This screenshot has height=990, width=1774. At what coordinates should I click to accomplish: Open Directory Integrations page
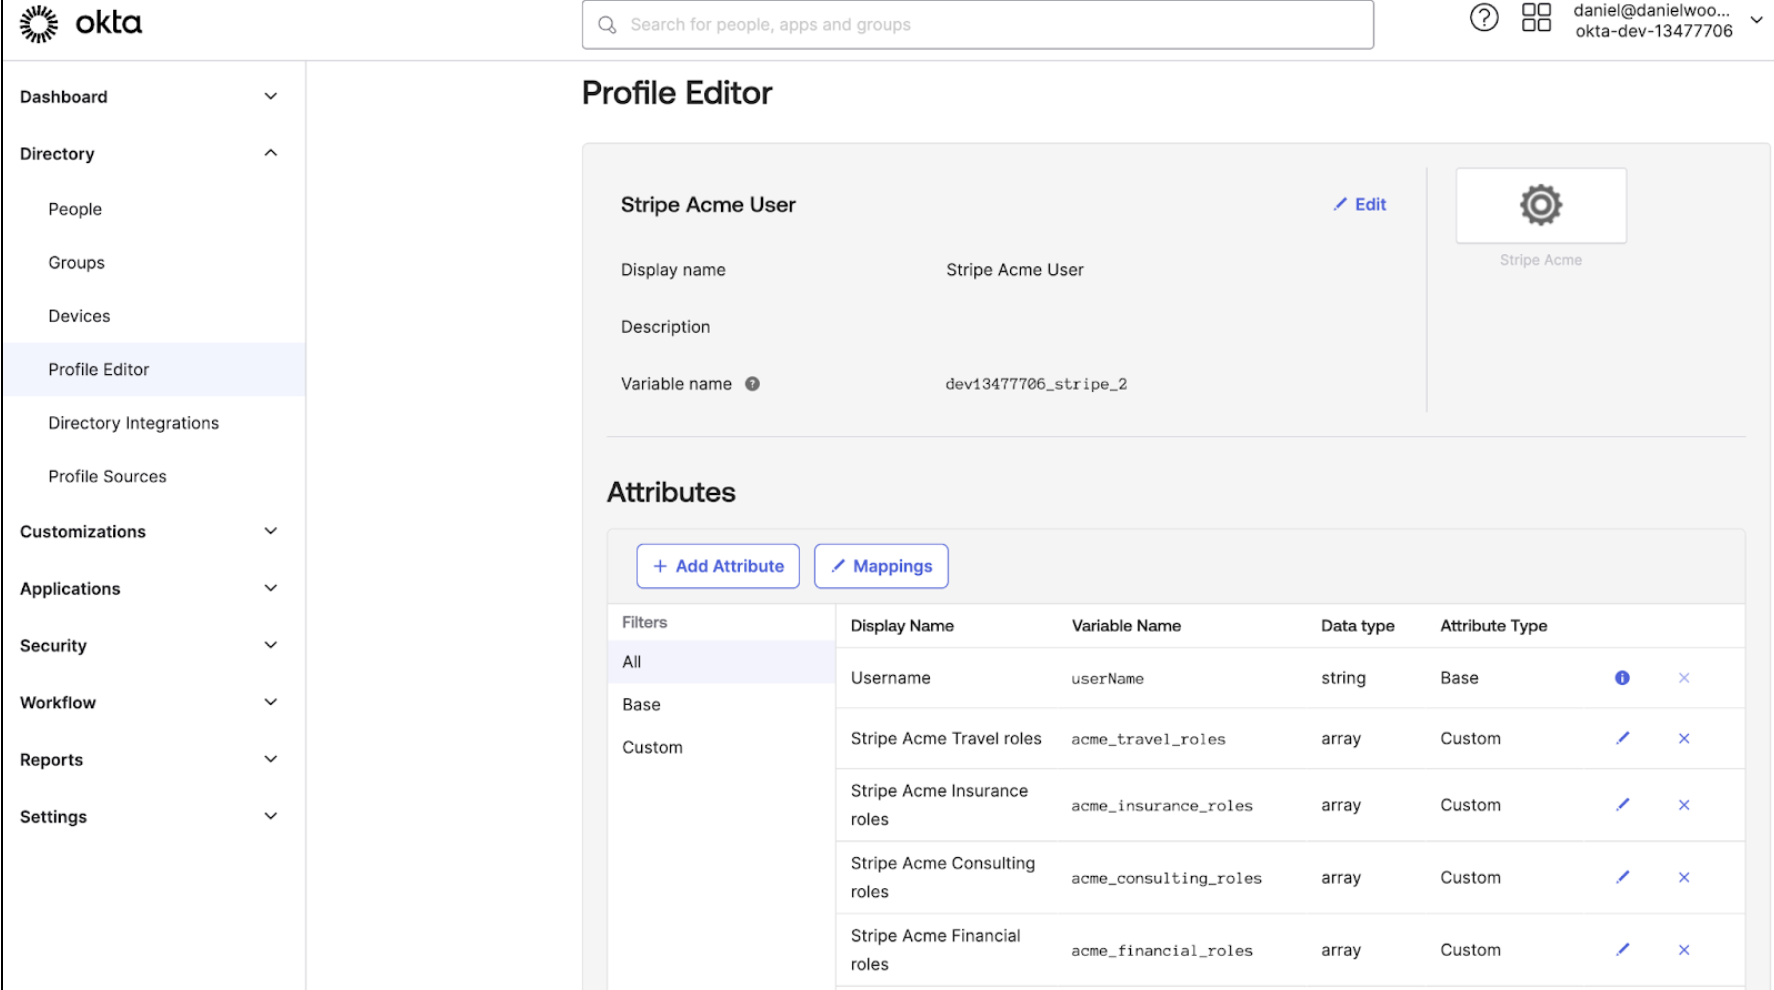click(x=133, y=423)
